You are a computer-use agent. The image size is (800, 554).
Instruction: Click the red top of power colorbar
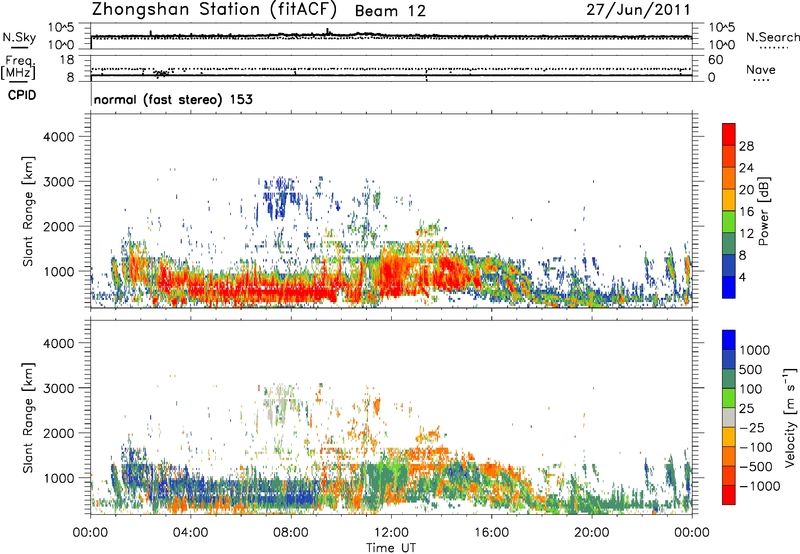tap(729, 132)
